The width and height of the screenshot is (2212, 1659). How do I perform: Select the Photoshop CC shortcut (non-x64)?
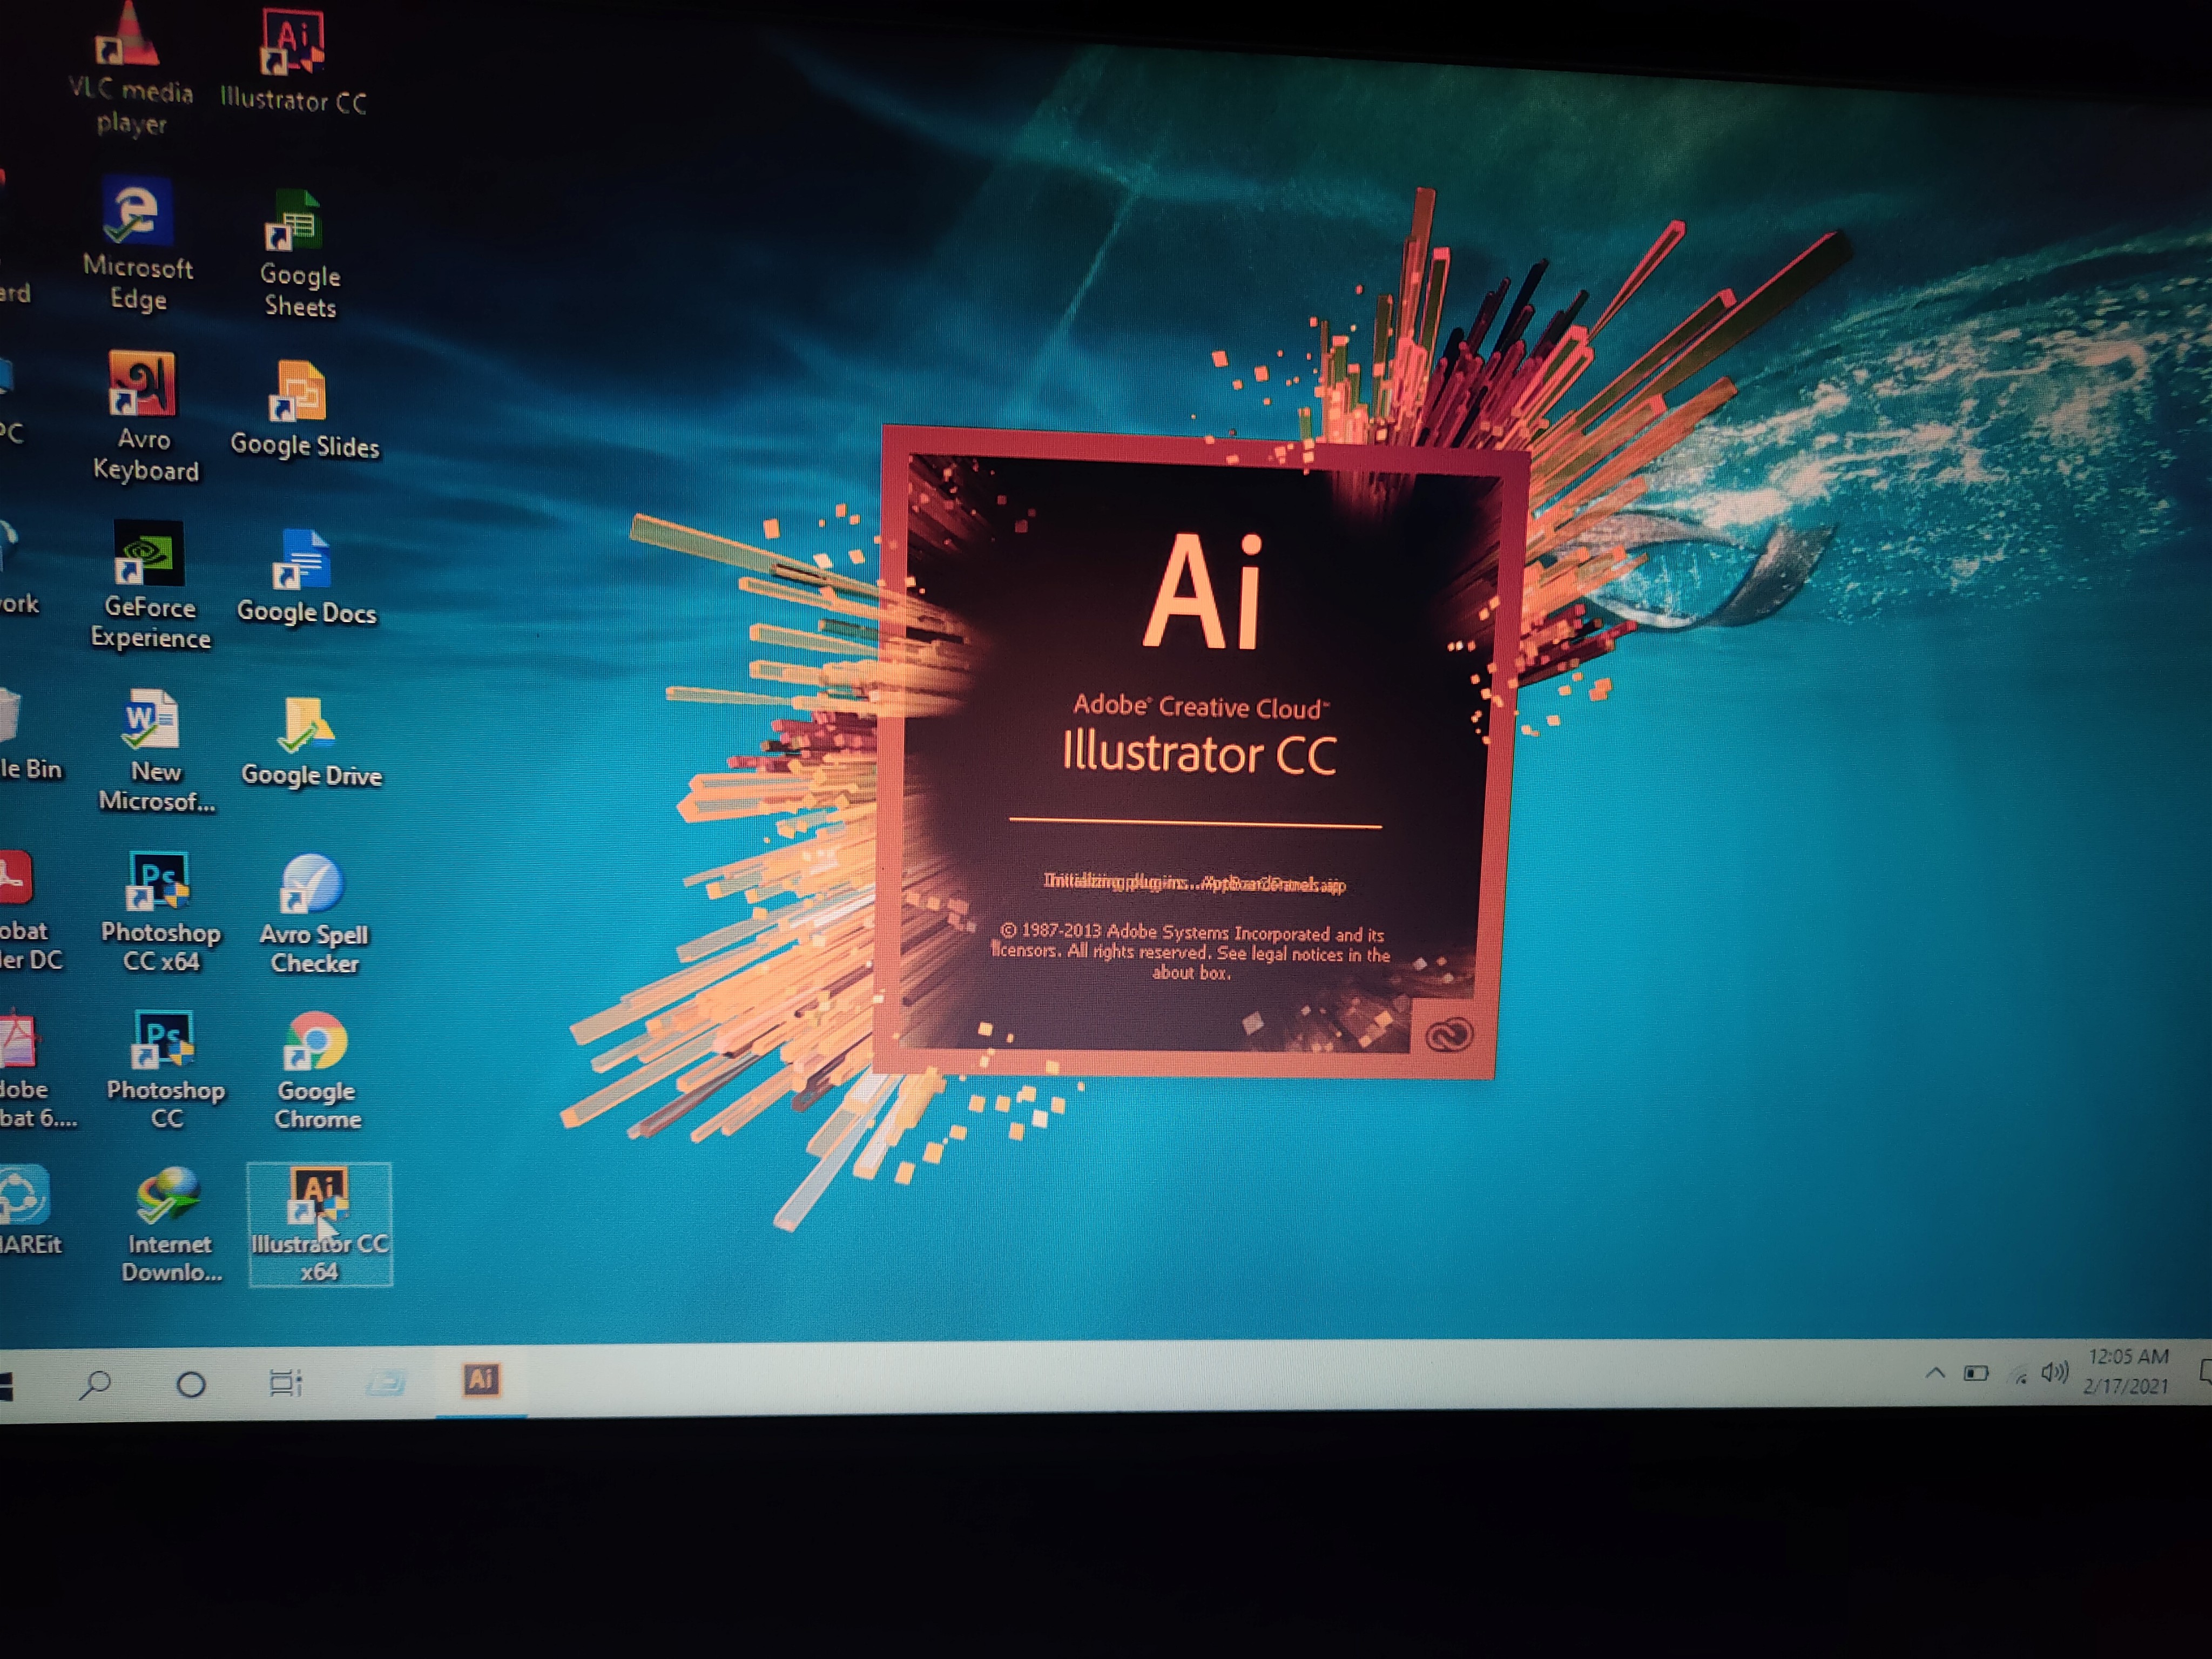point(165,1071)
